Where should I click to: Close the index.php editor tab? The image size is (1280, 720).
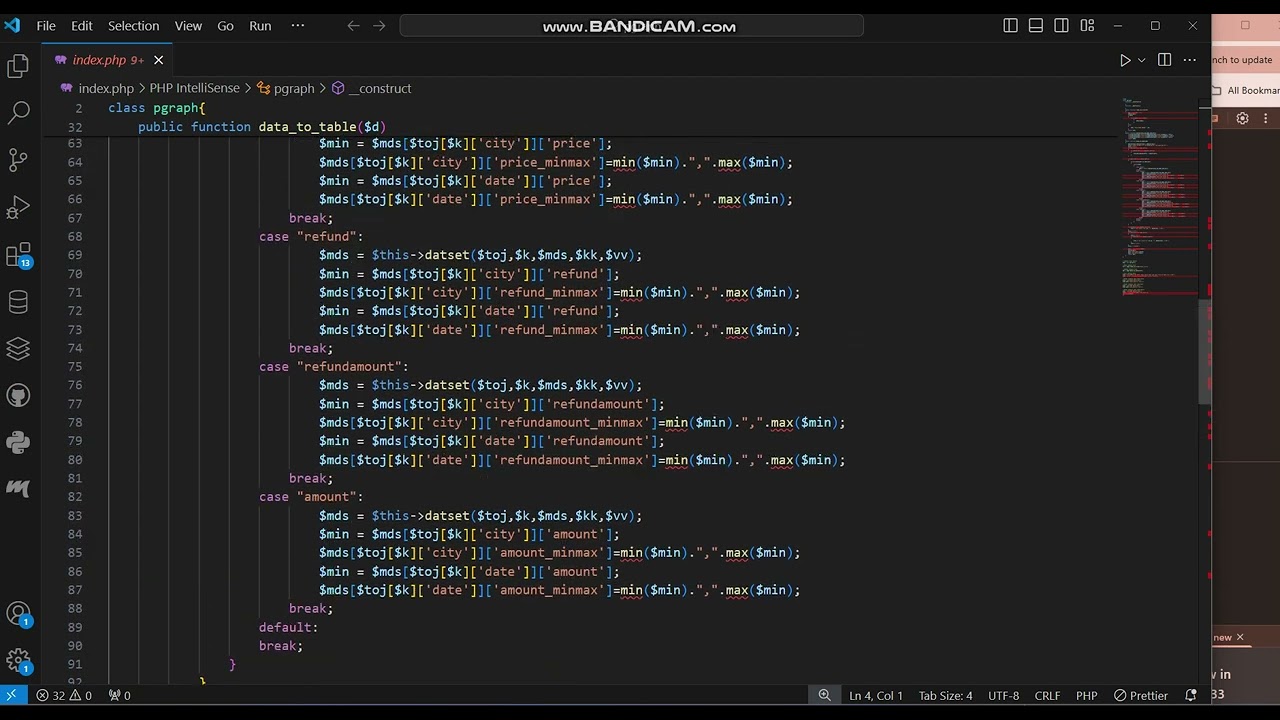pyautogui.click(x=158, y=61)
